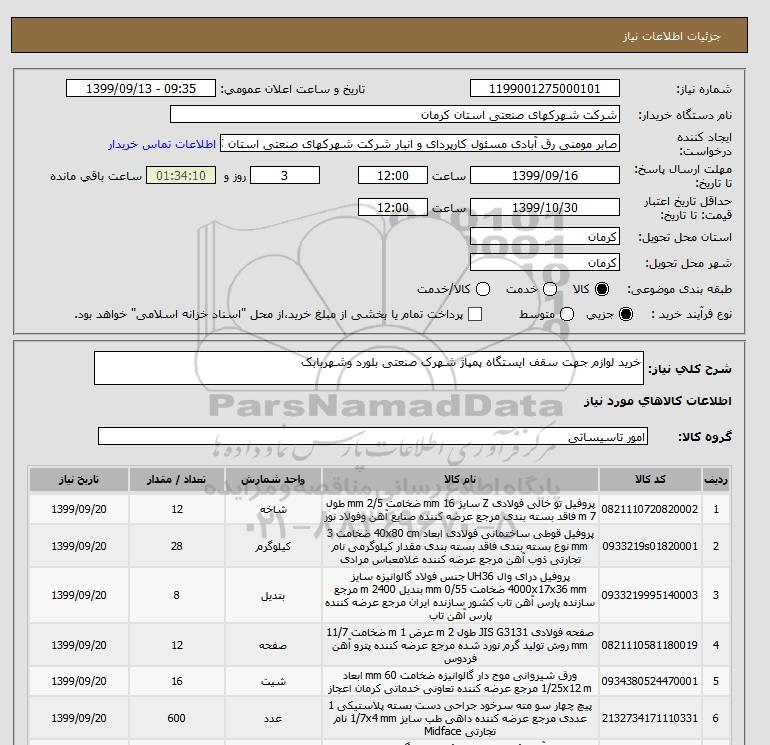The image size is (770, 745).
Task: Click the Z steel profile item name in row 1
Action: click(460, 510)
